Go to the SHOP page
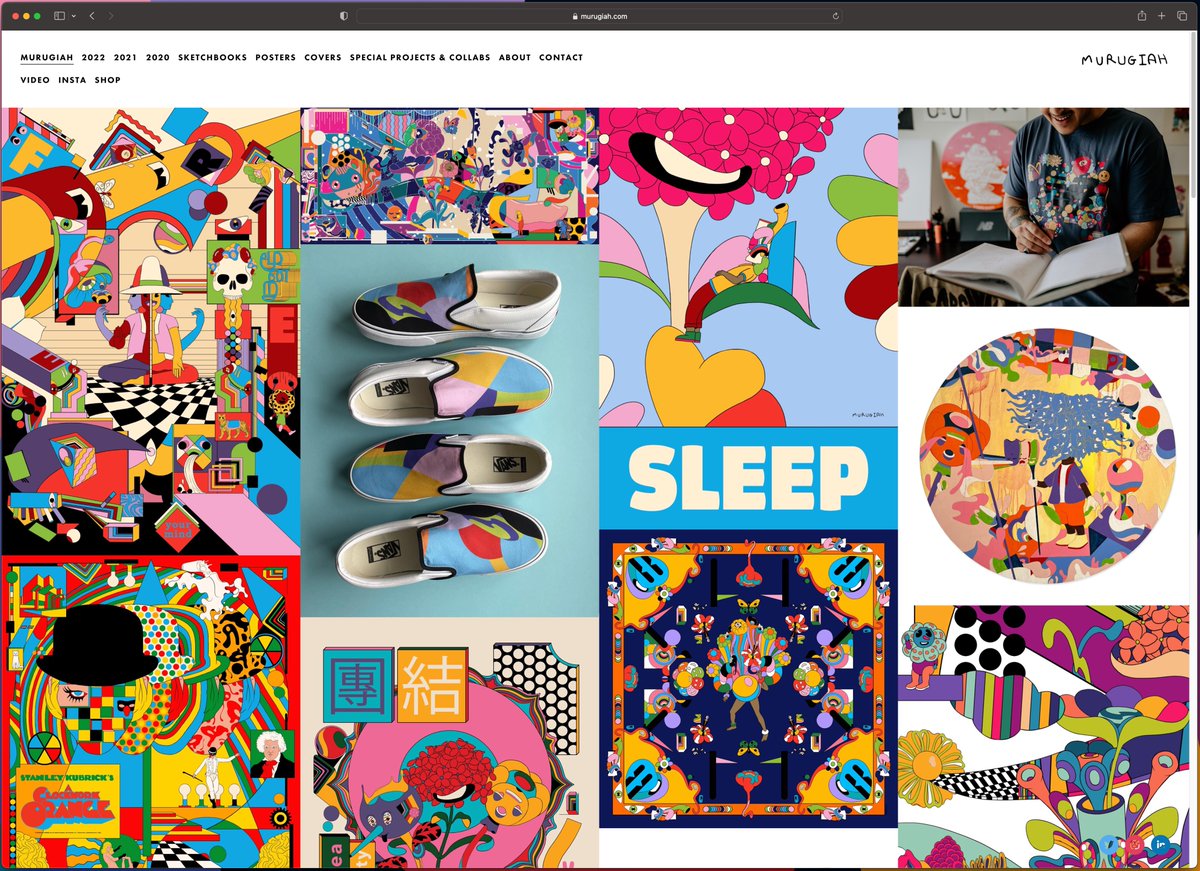The image size is (1200, 871). tap(108, 80)
